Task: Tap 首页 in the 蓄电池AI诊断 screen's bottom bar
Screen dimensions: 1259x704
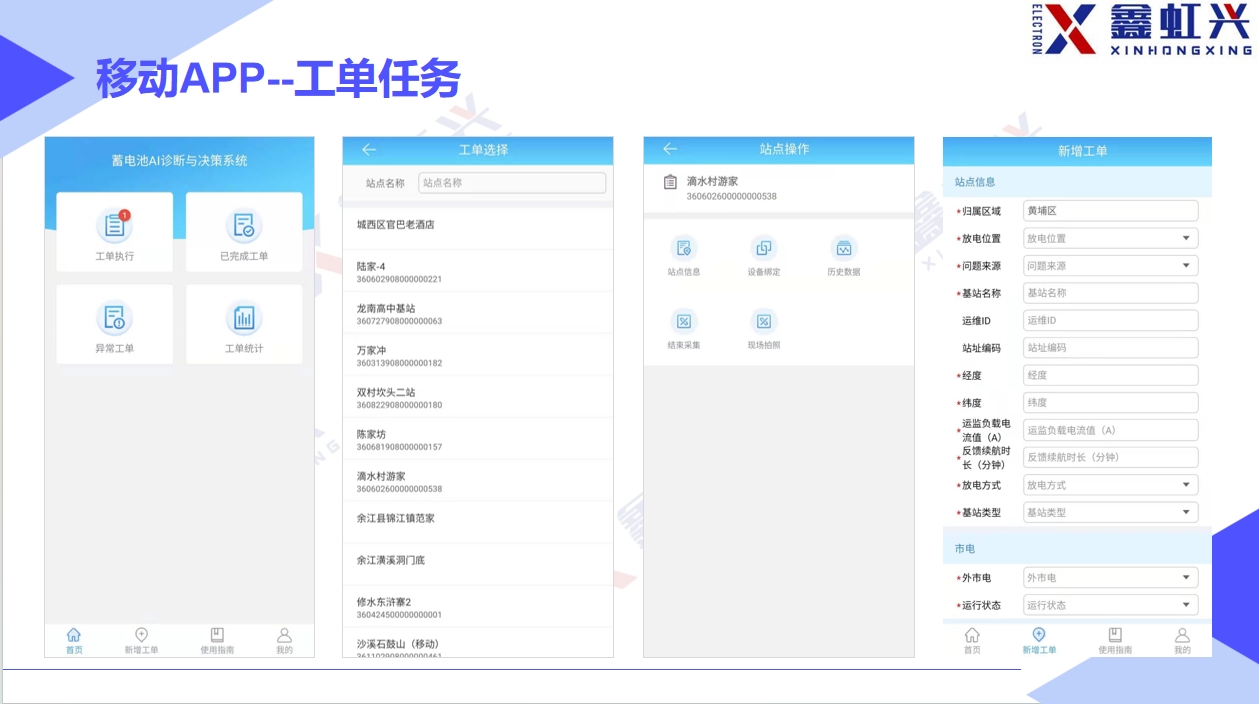Action: click(x=74, y=641)
